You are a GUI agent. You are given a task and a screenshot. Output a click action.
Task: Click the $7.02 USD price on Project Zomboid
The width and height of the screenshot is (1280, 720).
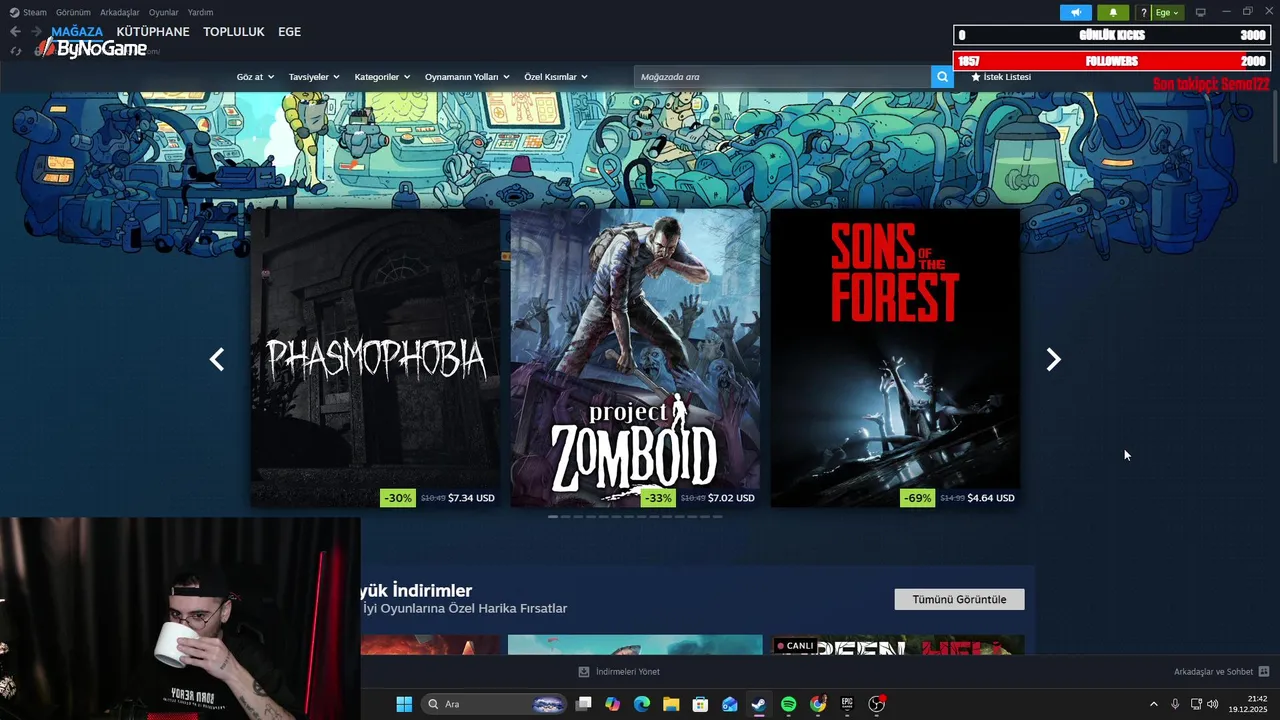[x=731, y=498]
